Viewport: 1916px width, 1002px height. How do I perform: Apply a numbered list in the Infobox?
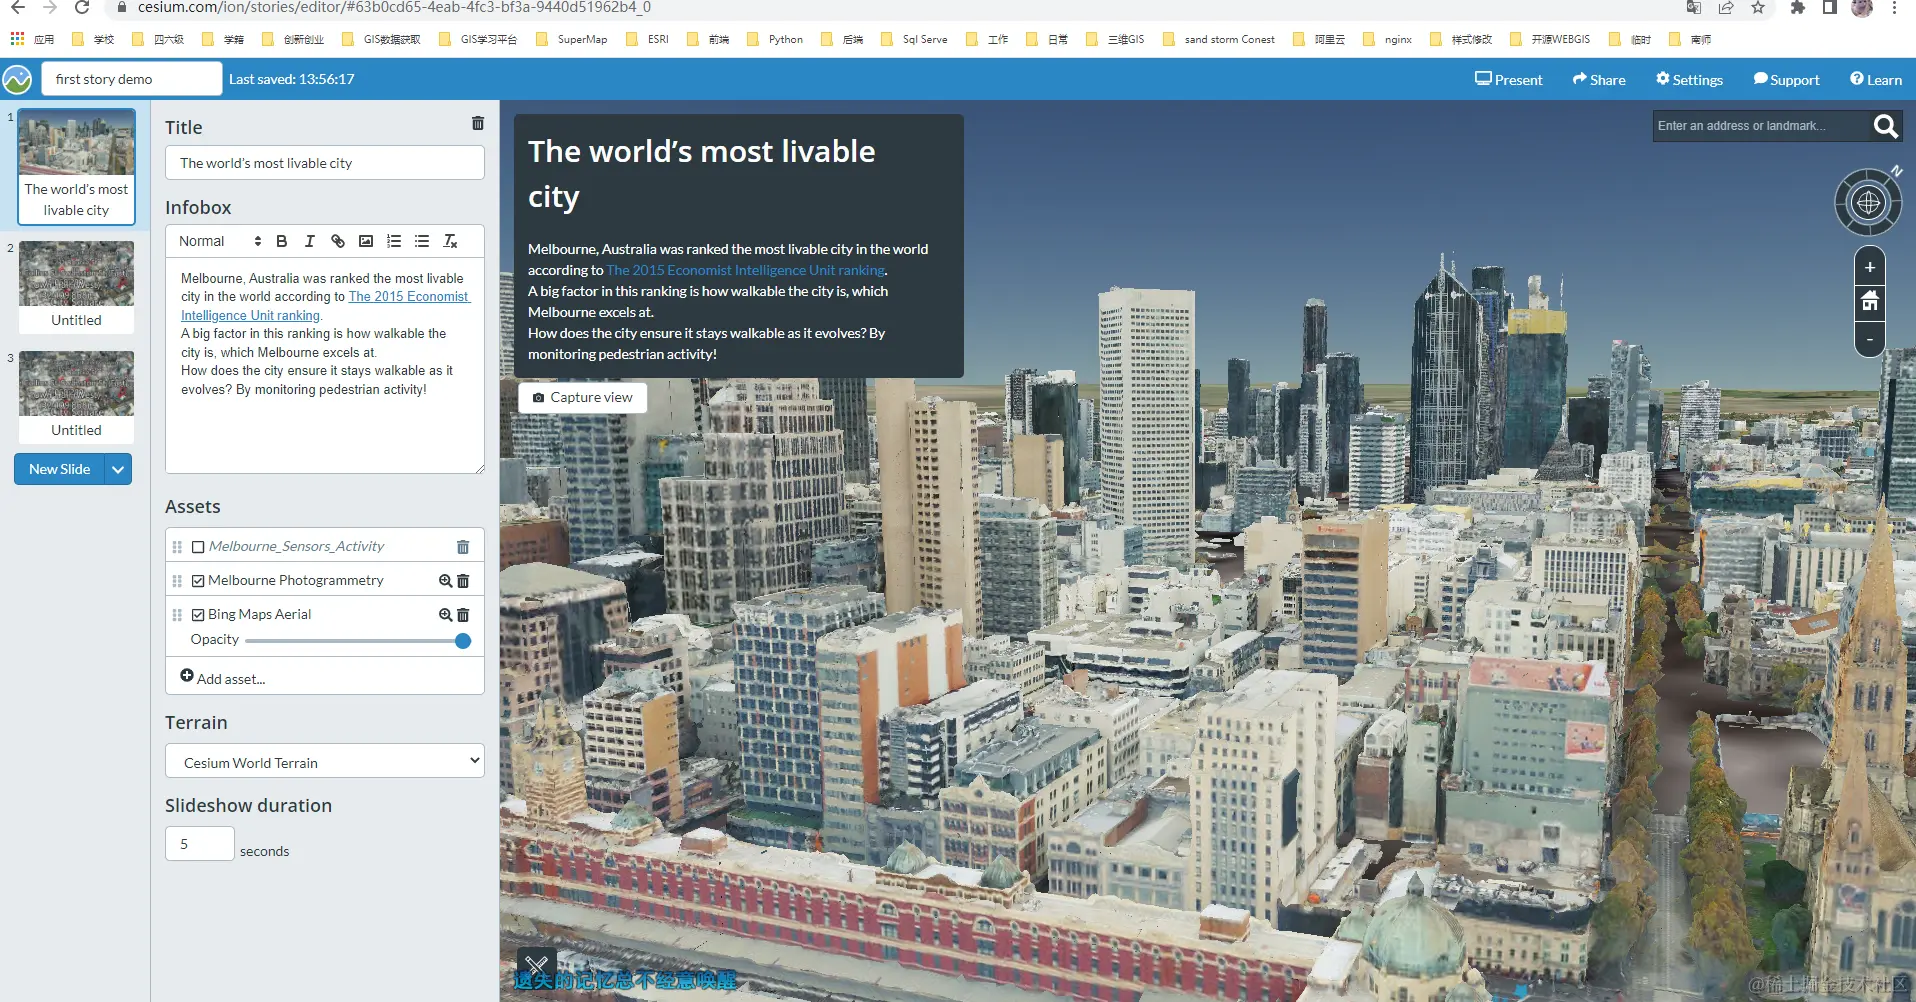coord(394,241)
